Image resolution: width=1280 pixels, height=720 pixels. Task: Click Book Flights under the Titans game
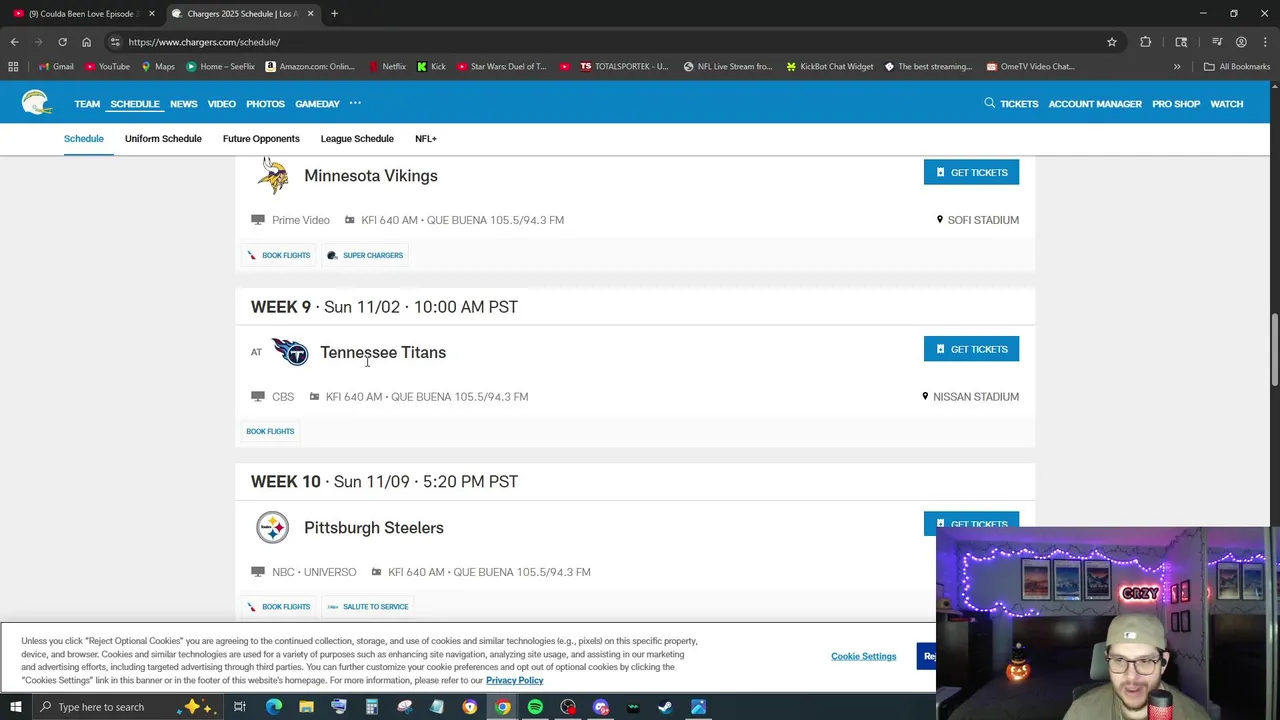pyautogui.click(x=270, y=431)
